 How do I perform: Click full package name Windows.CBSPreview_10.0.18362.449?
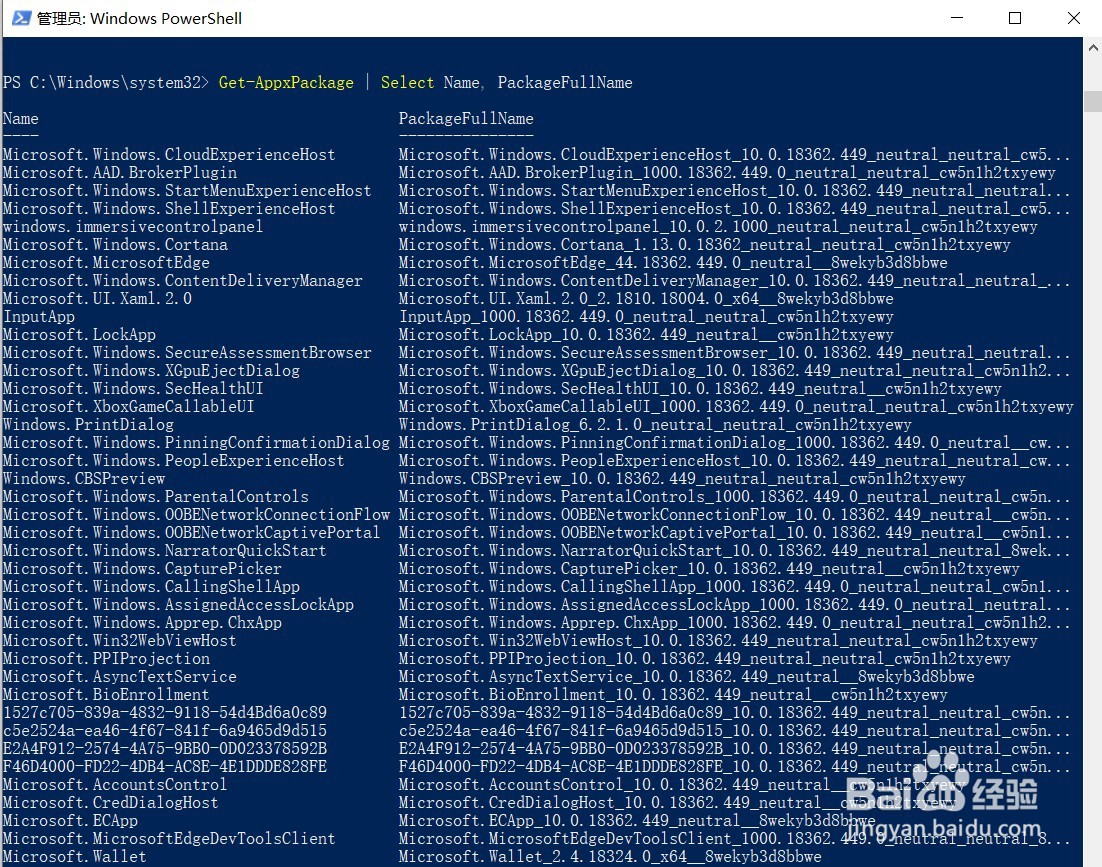click(x=682, y=479)
